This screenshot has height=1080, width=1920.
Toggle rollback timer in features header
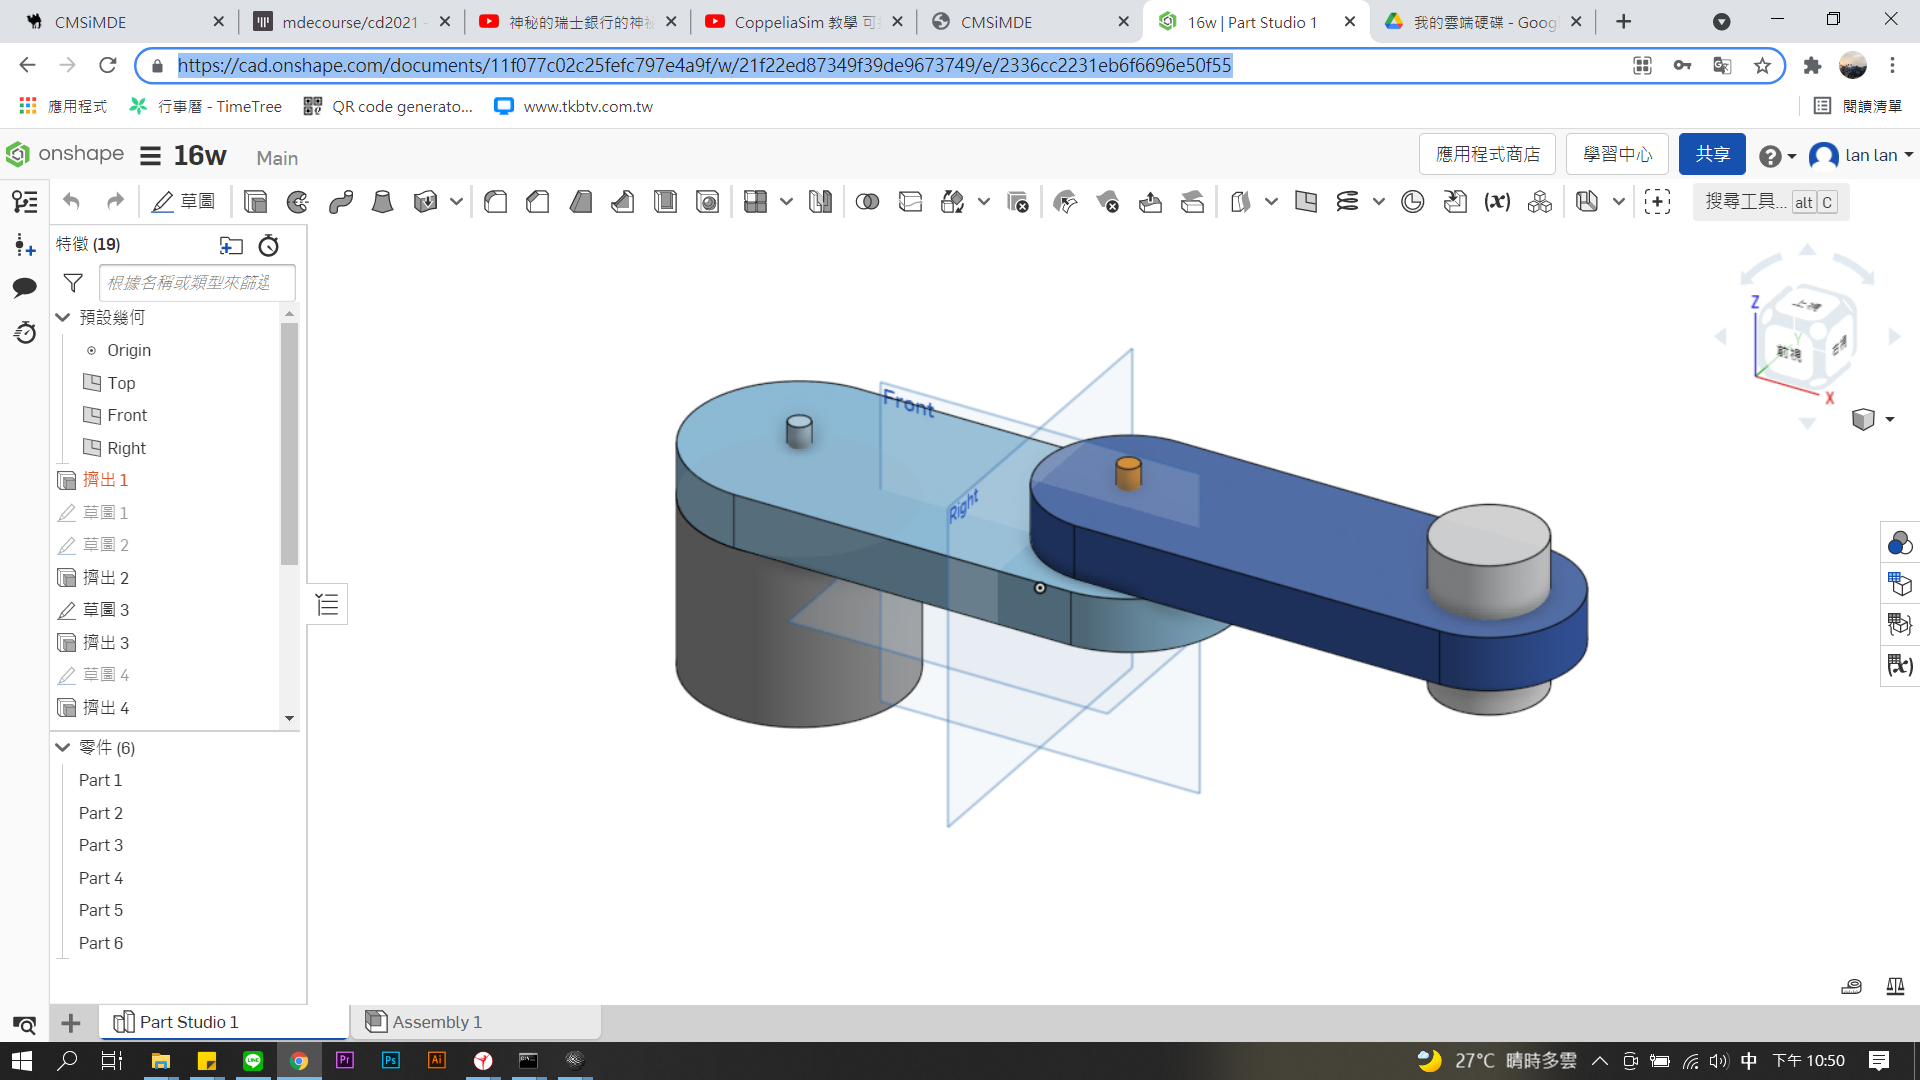point(268,245)
